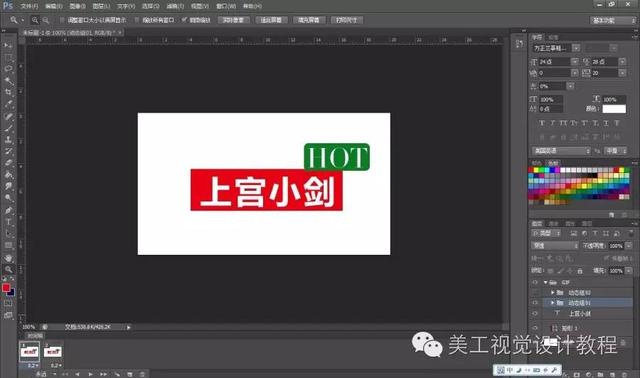Hide the 矩形 1 layer
Image resolution: width=640 pixels, height=378 pixels.
535,328
